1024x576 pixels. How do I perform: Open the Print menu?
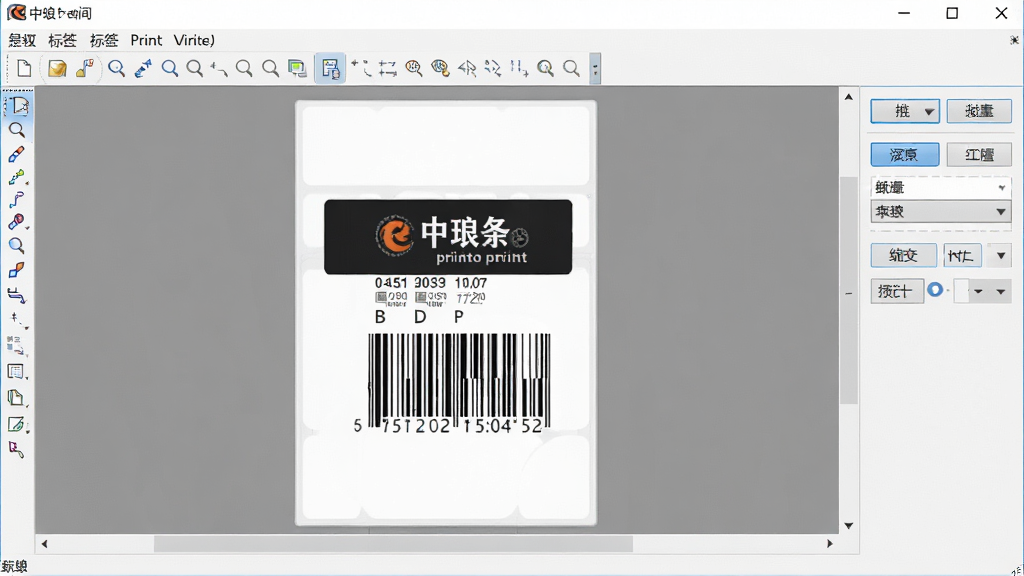146,40
